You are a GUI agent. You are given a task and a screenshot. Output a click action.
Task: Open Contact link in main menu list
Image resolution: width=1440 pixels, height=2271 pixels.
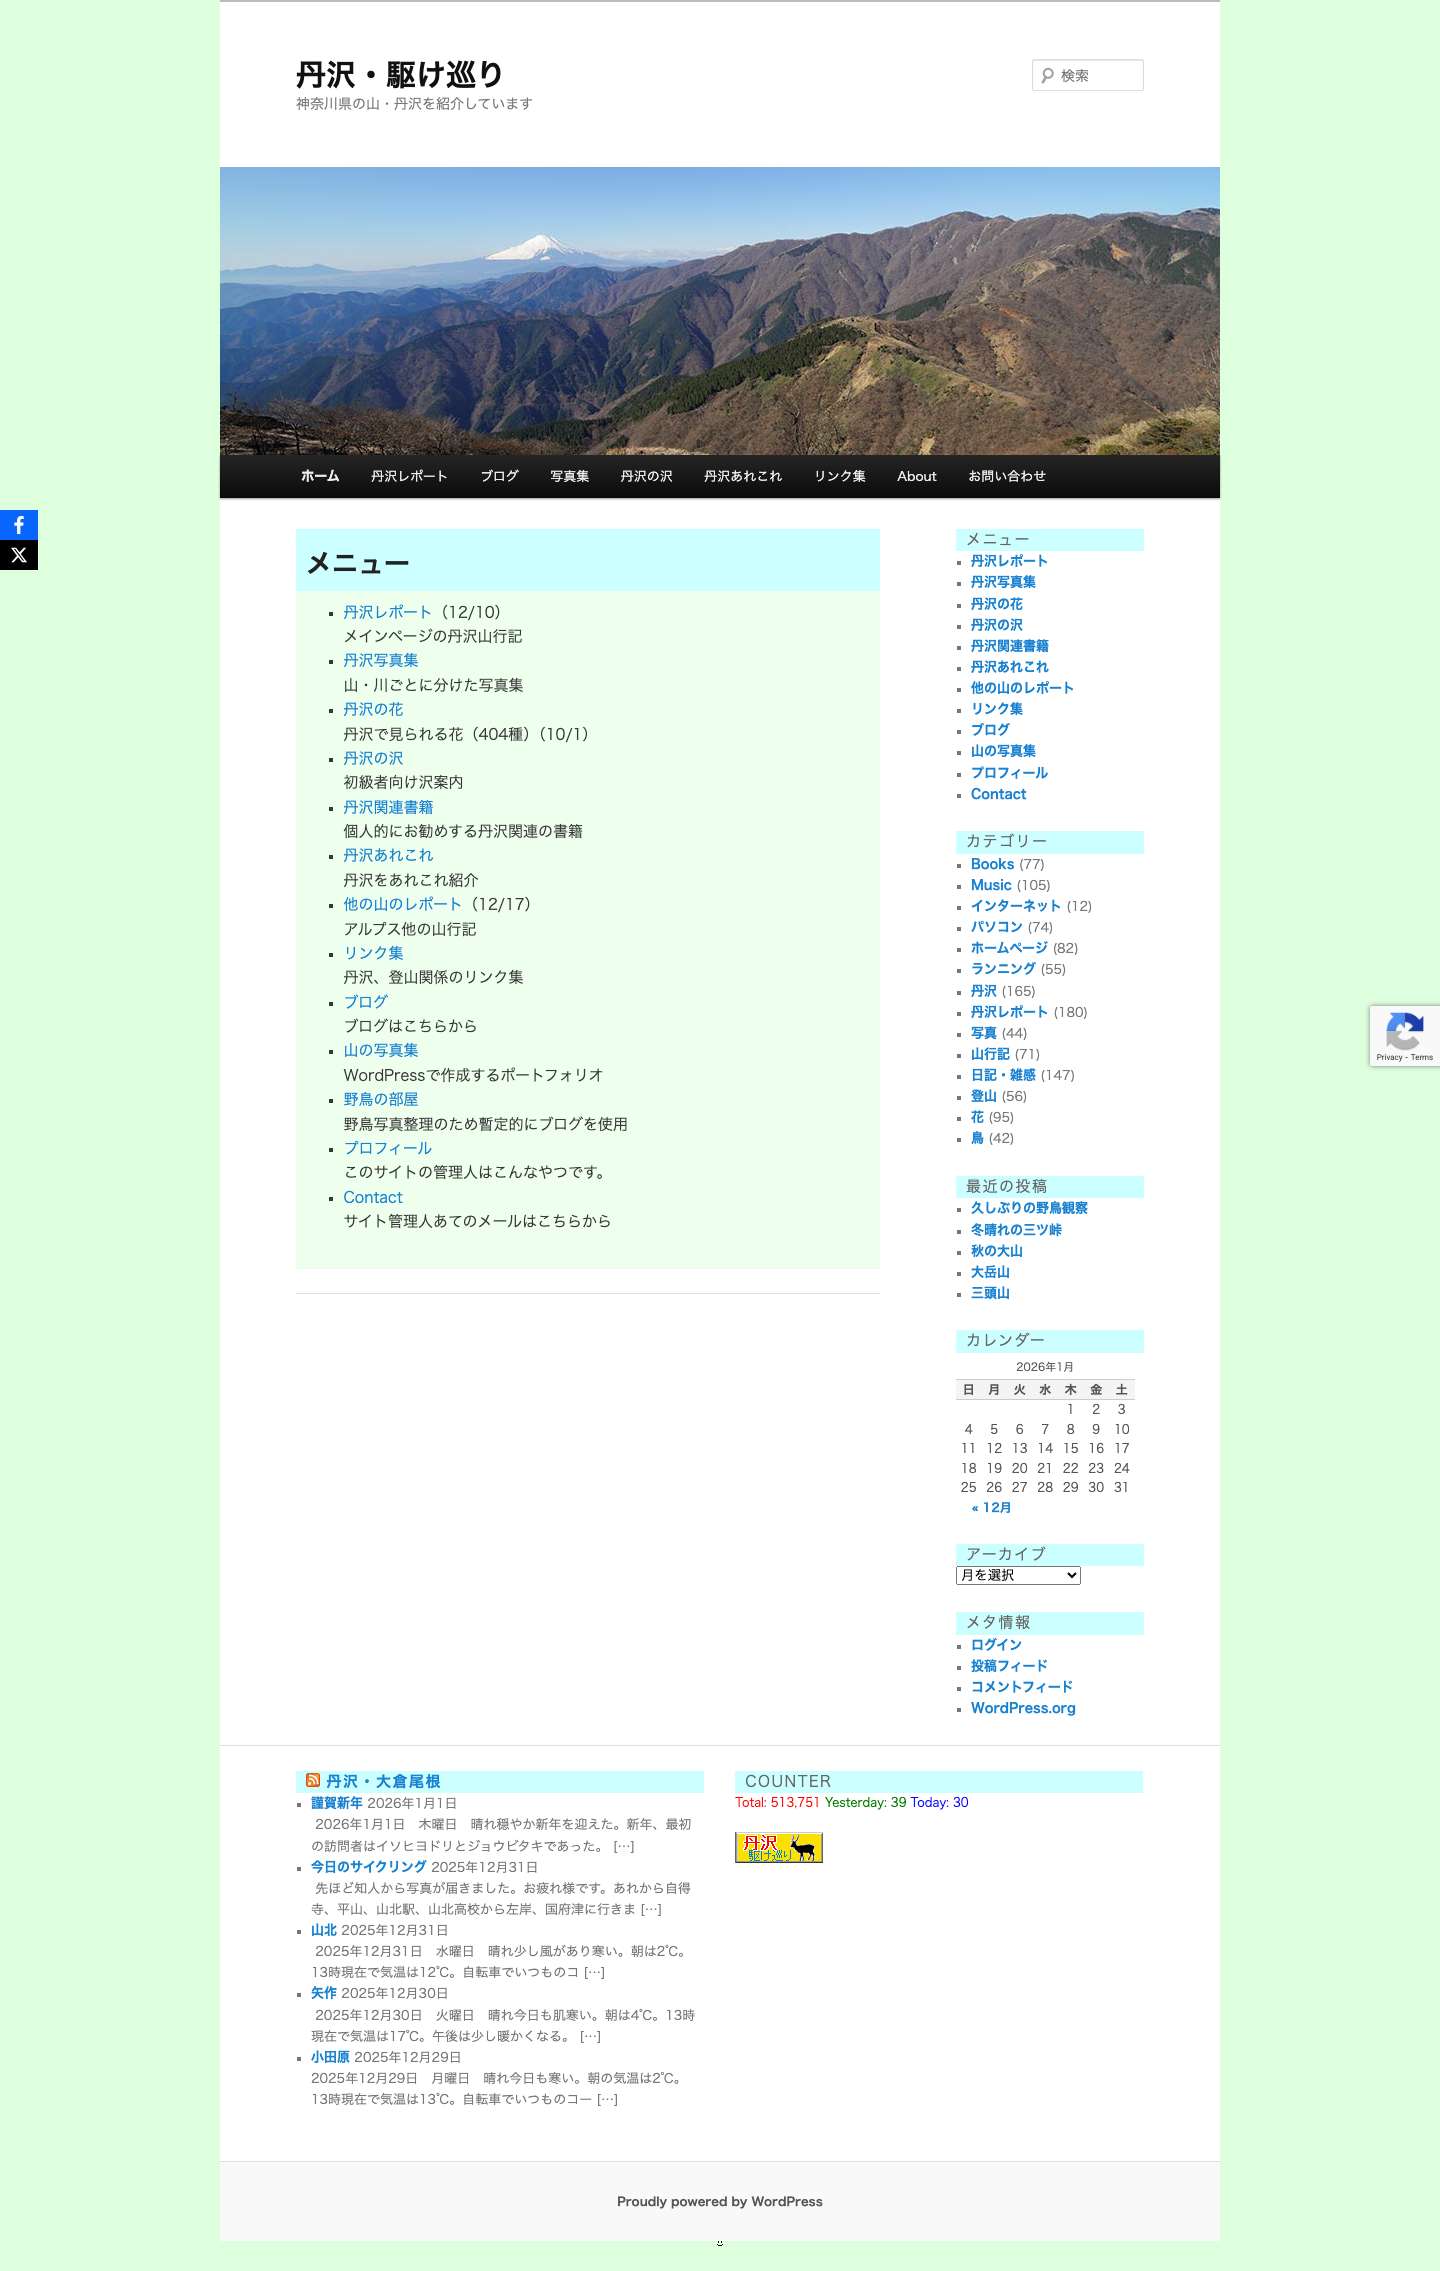point(373,1197)
